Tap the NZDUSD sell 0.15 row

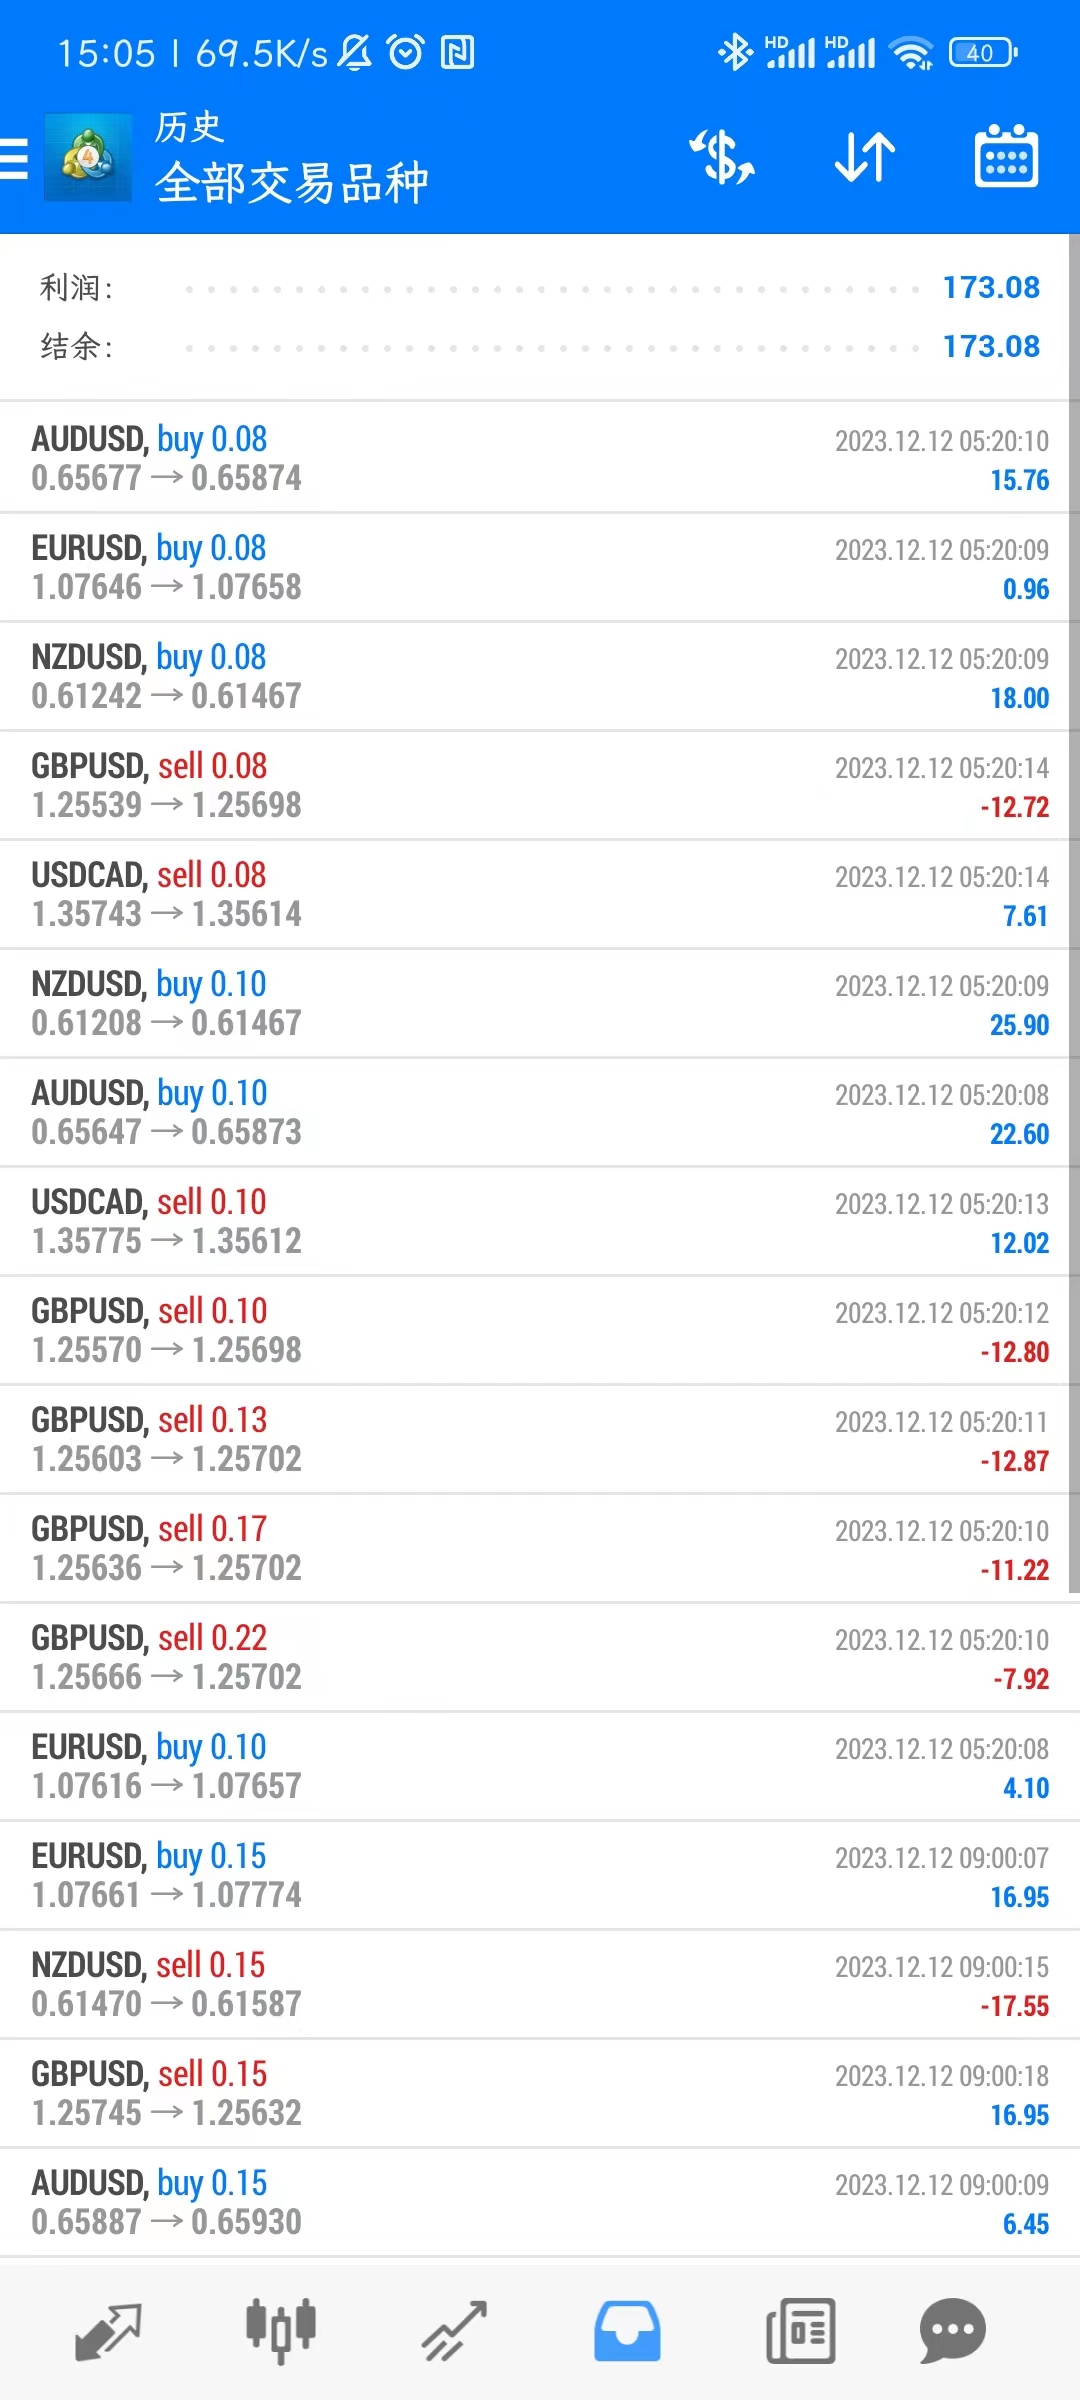(540, 1984)
